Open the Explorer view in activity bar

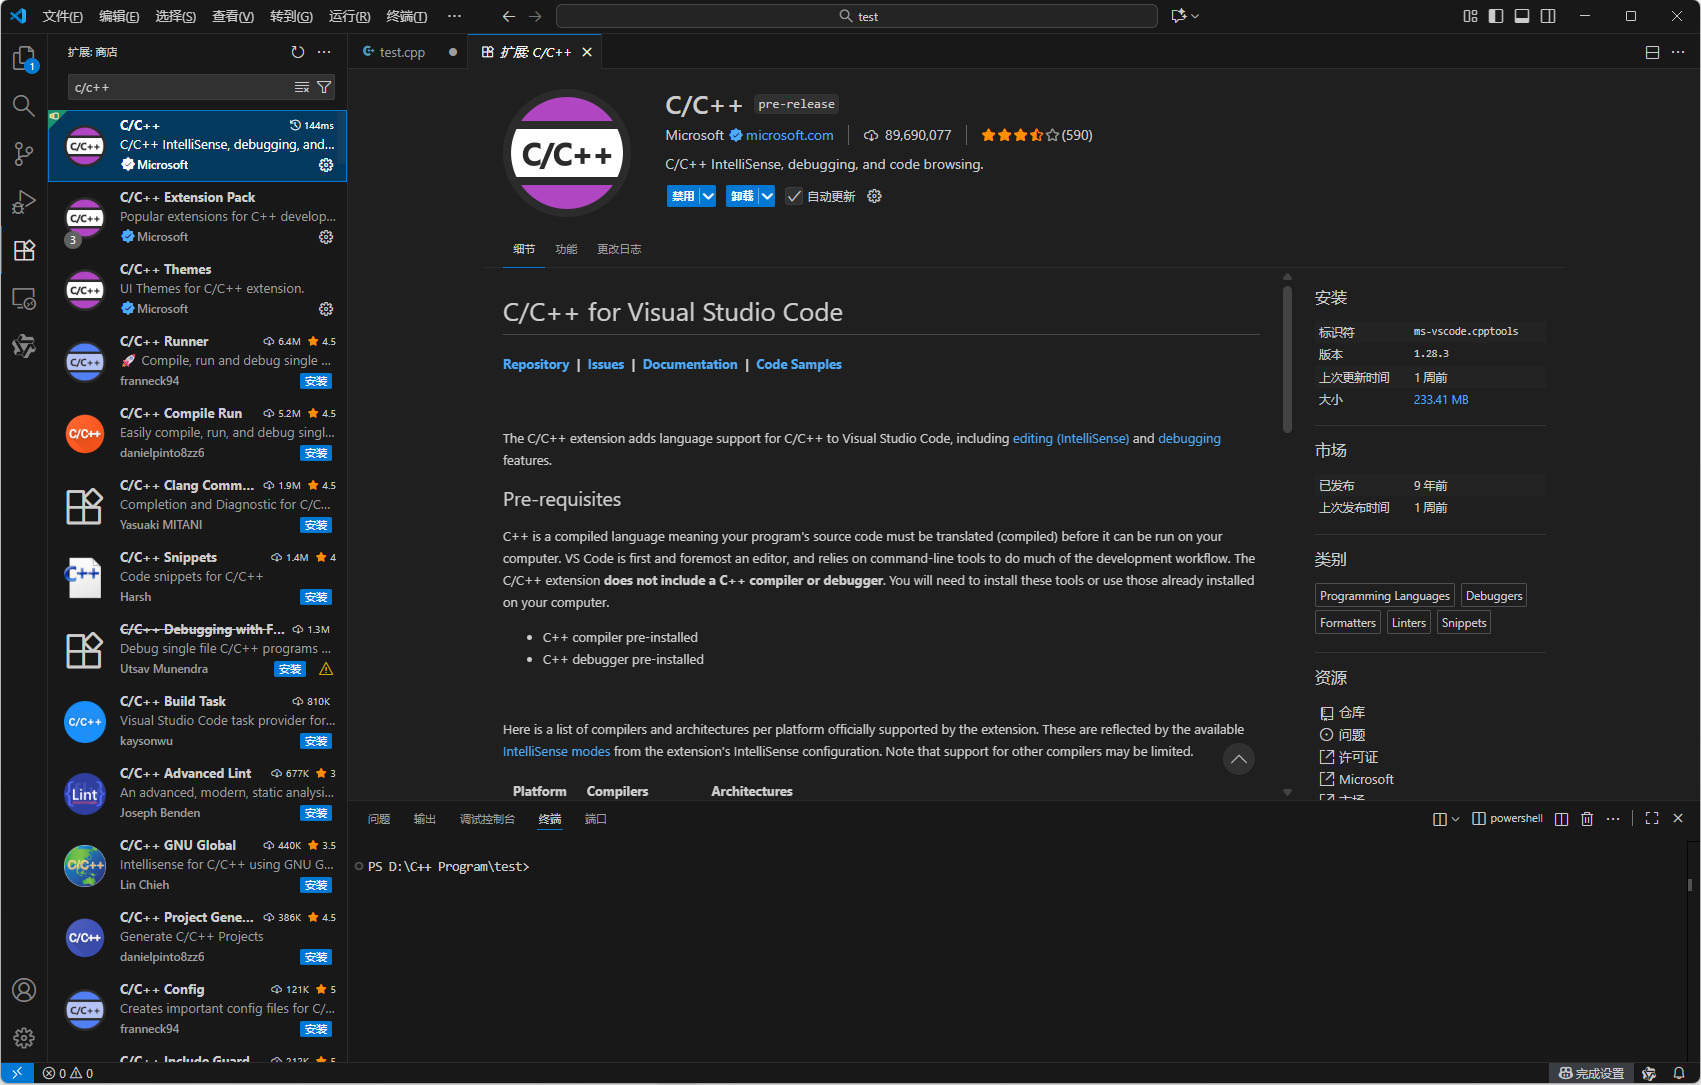coord(24,59)
